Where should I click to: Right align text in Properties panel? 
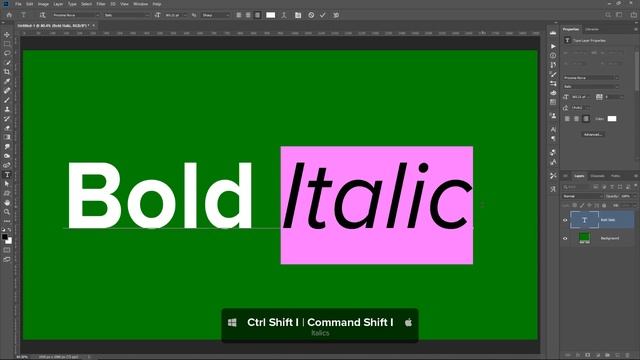point(586,119)
